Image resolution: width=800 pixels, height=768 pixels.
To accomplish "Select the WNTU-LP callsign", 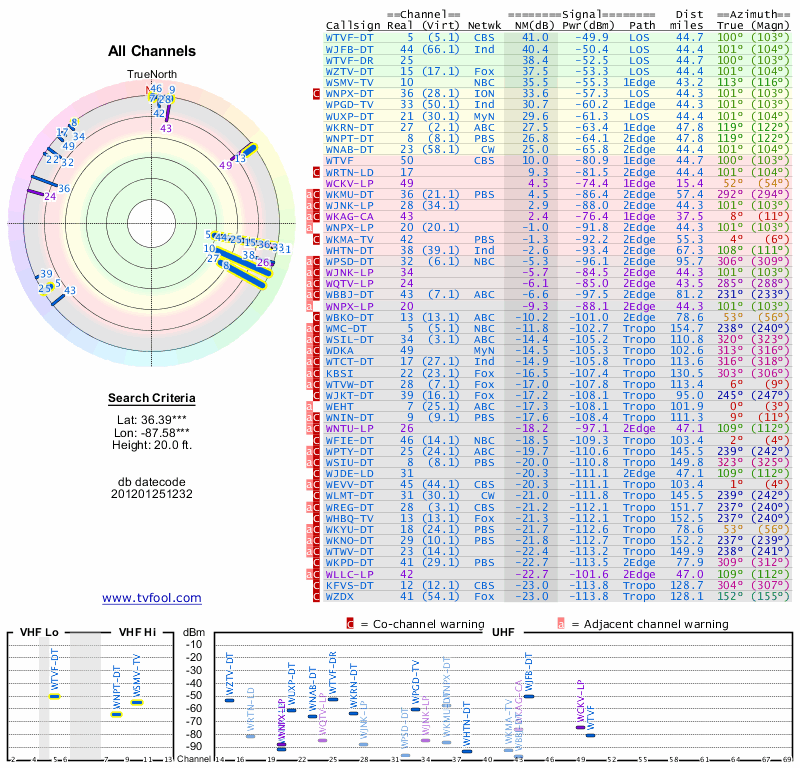I will pyautogui.click(x=349, y=429).
